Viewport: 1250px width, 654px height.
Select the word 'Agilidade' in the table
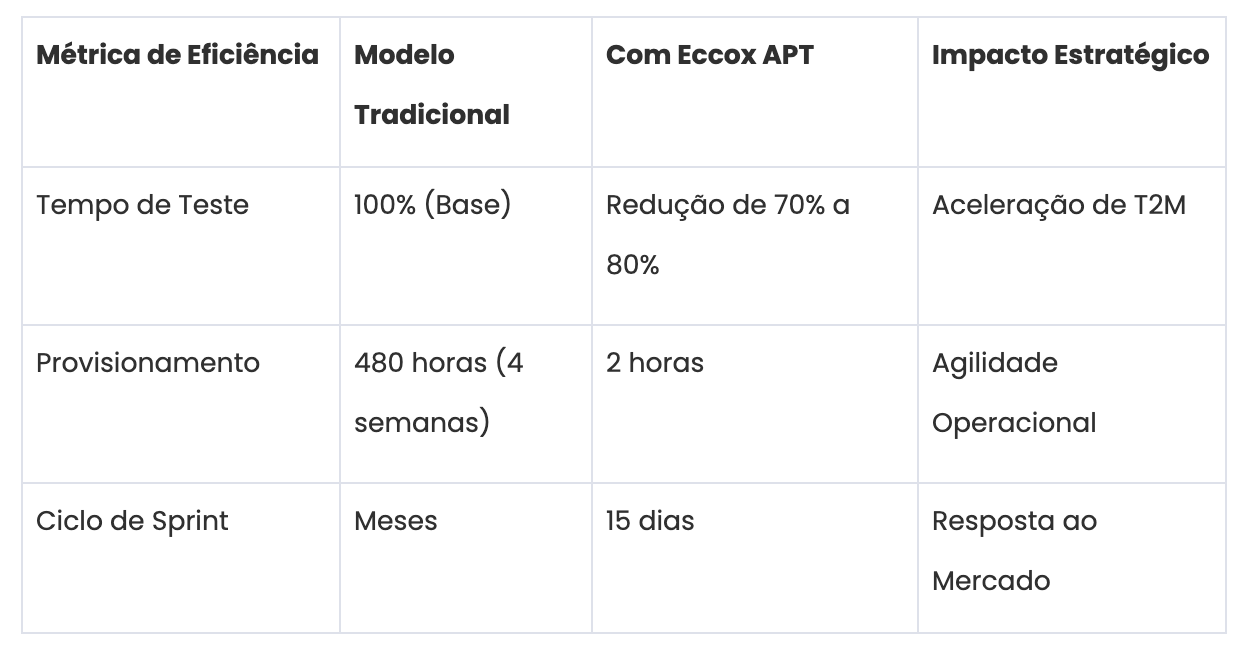(994, 363)
